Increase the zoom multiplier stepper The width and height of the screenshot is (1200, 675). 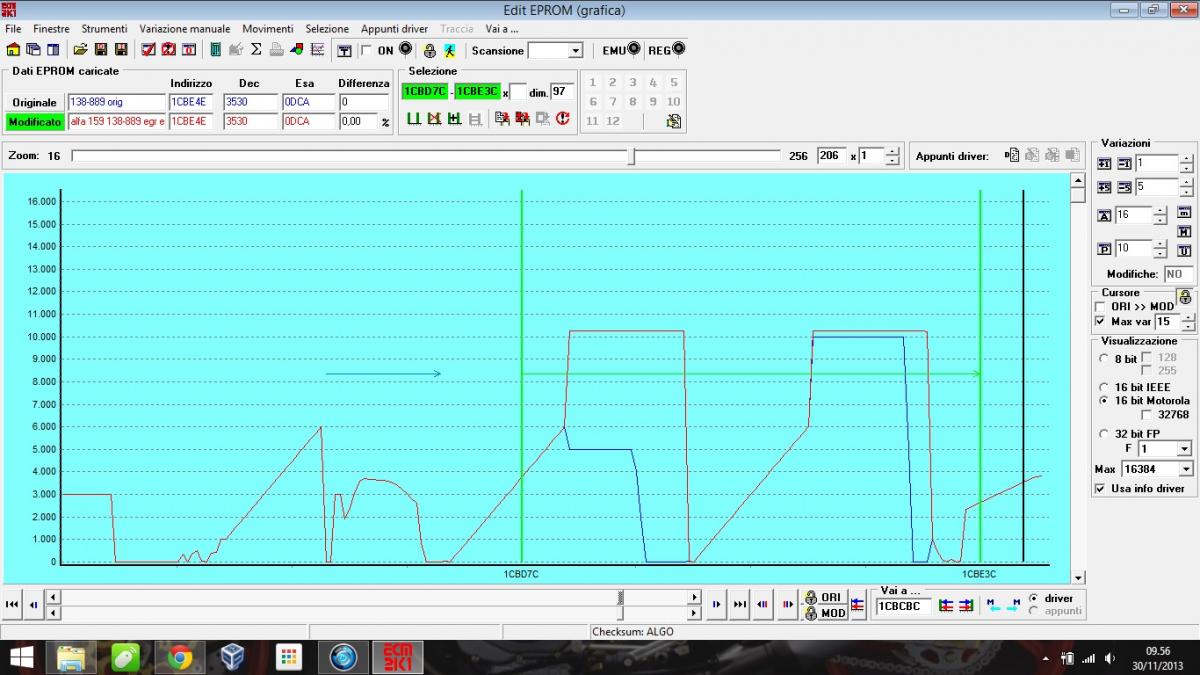(x=893, y=151)
